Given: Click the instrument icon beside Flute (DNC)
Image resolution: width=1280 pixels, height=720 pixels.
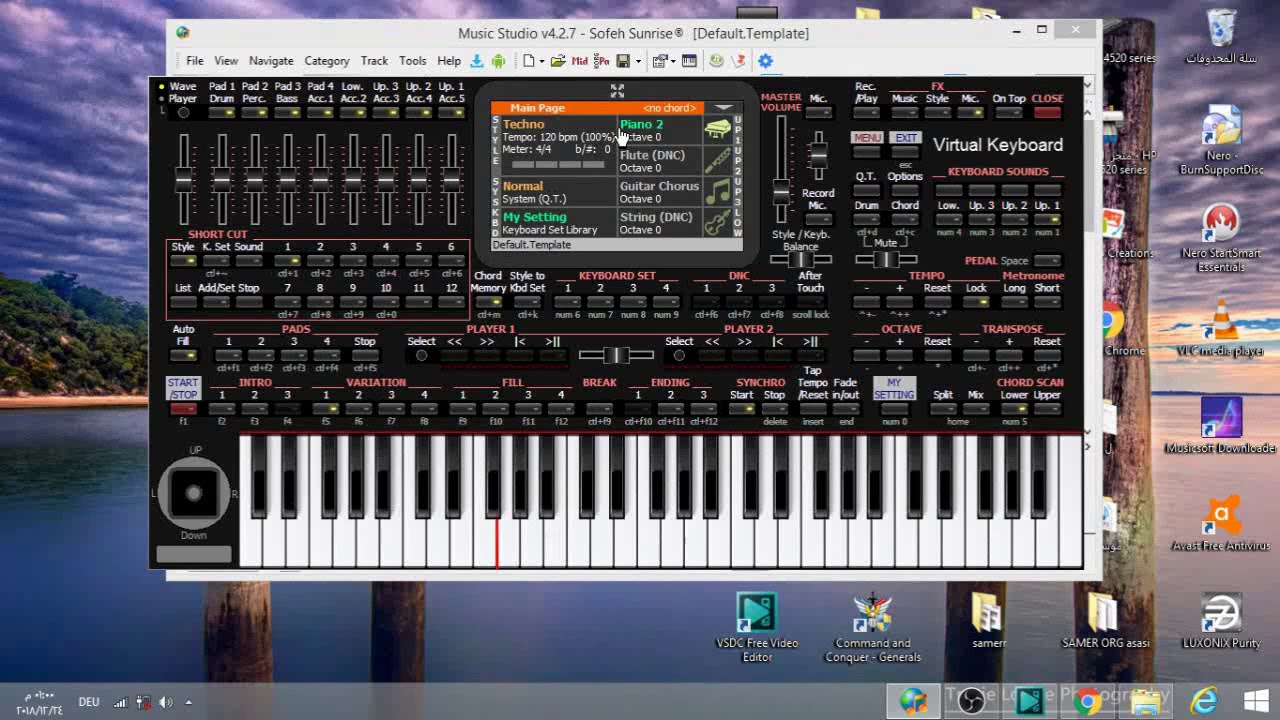Looking at the screenshot, I should (717, 161).
